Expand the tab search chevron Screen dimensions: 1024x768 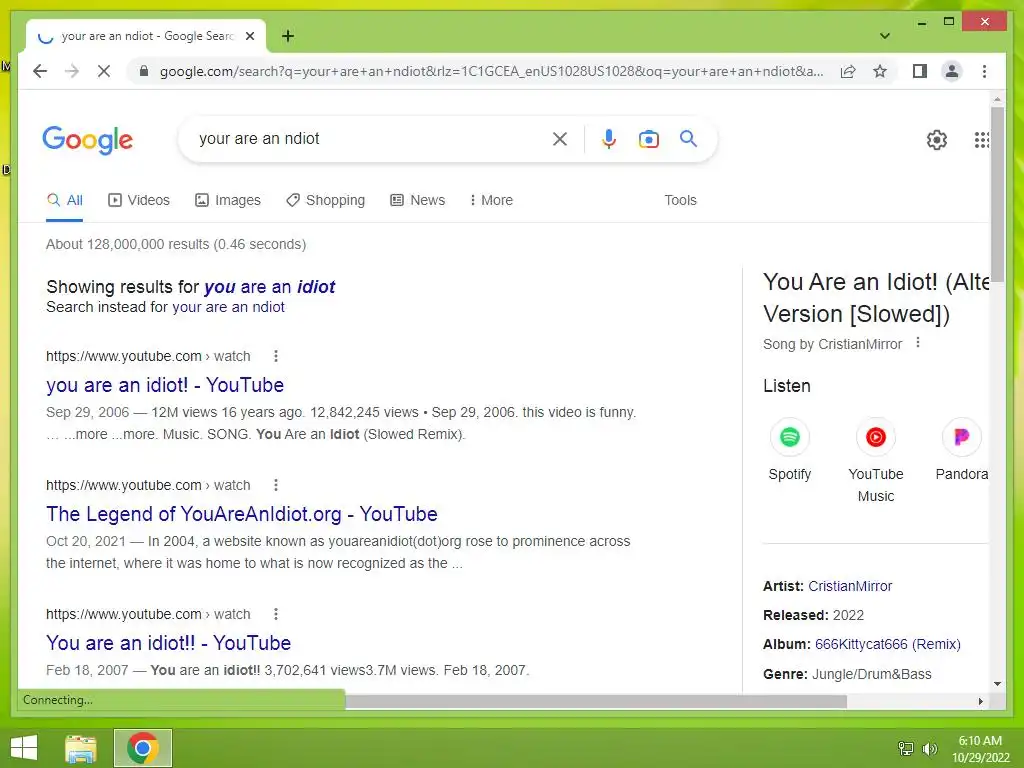pos(885,36)
